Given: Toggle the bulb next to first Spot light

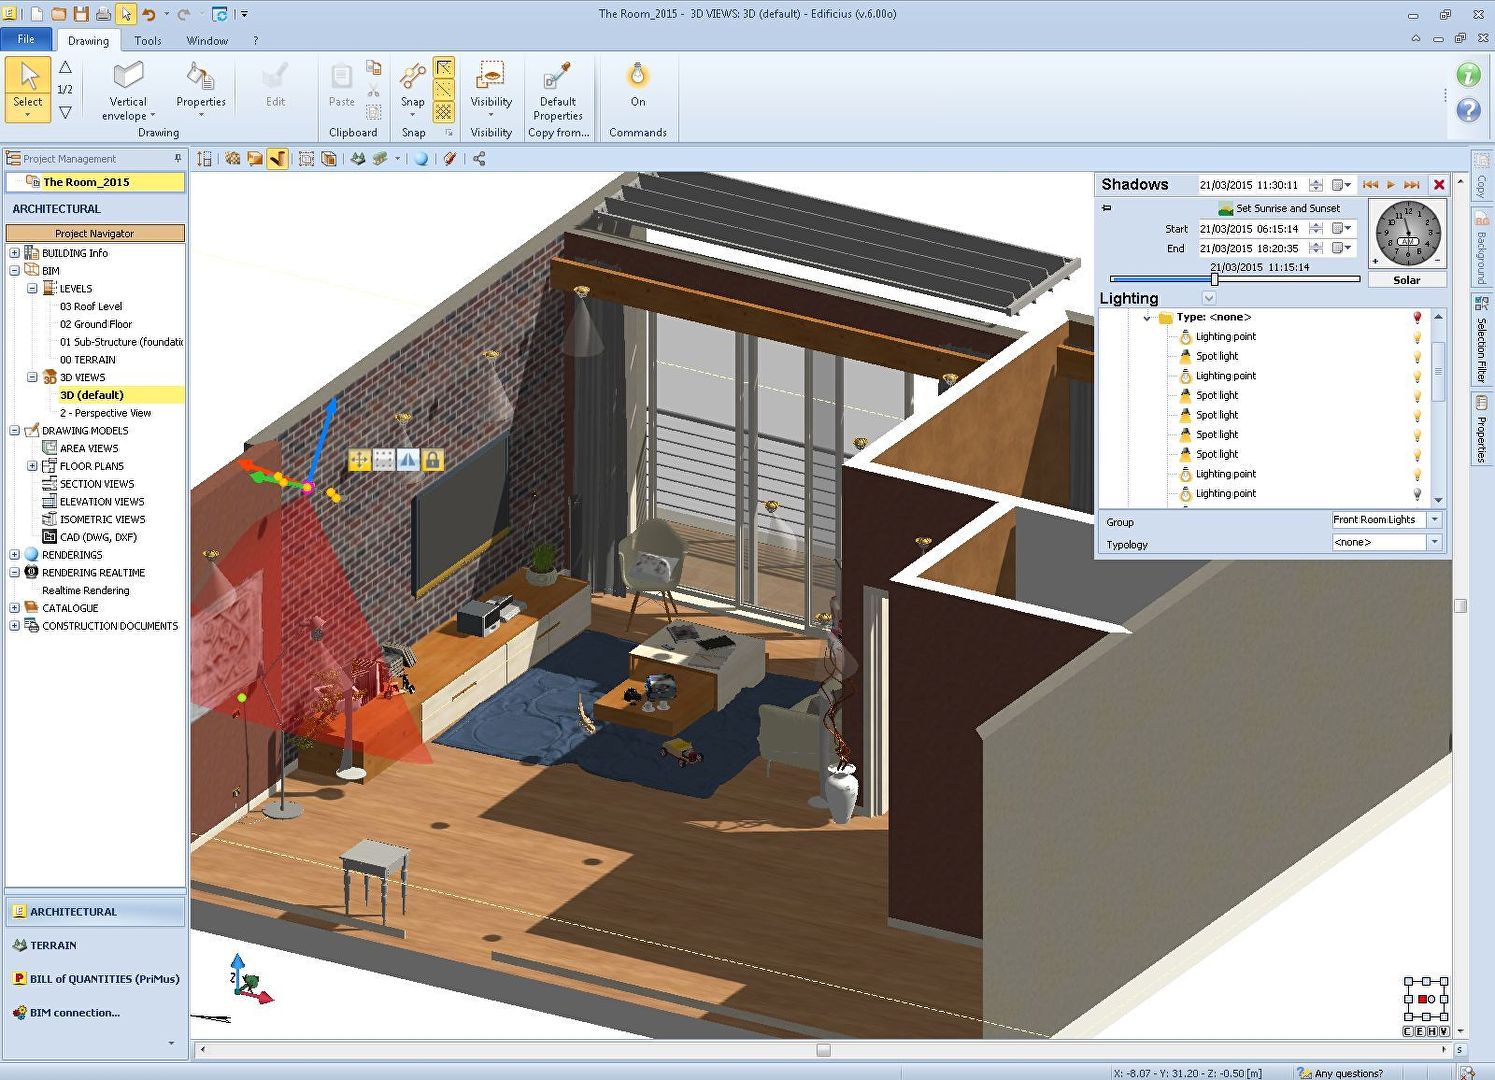Looking at the screenshot, I should pyautogui.click(x=1417, y=356).
